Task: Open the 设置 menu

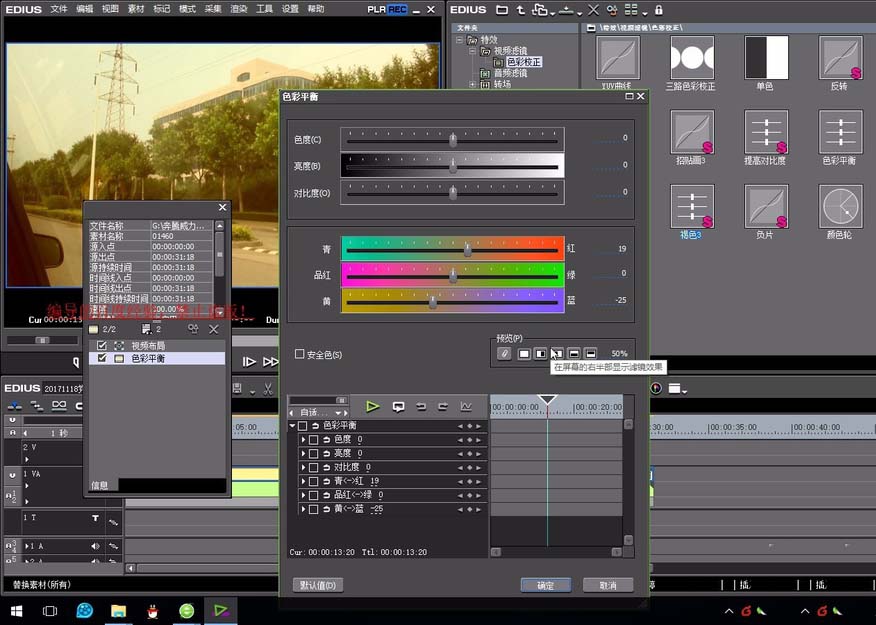Action: point(290,9)
